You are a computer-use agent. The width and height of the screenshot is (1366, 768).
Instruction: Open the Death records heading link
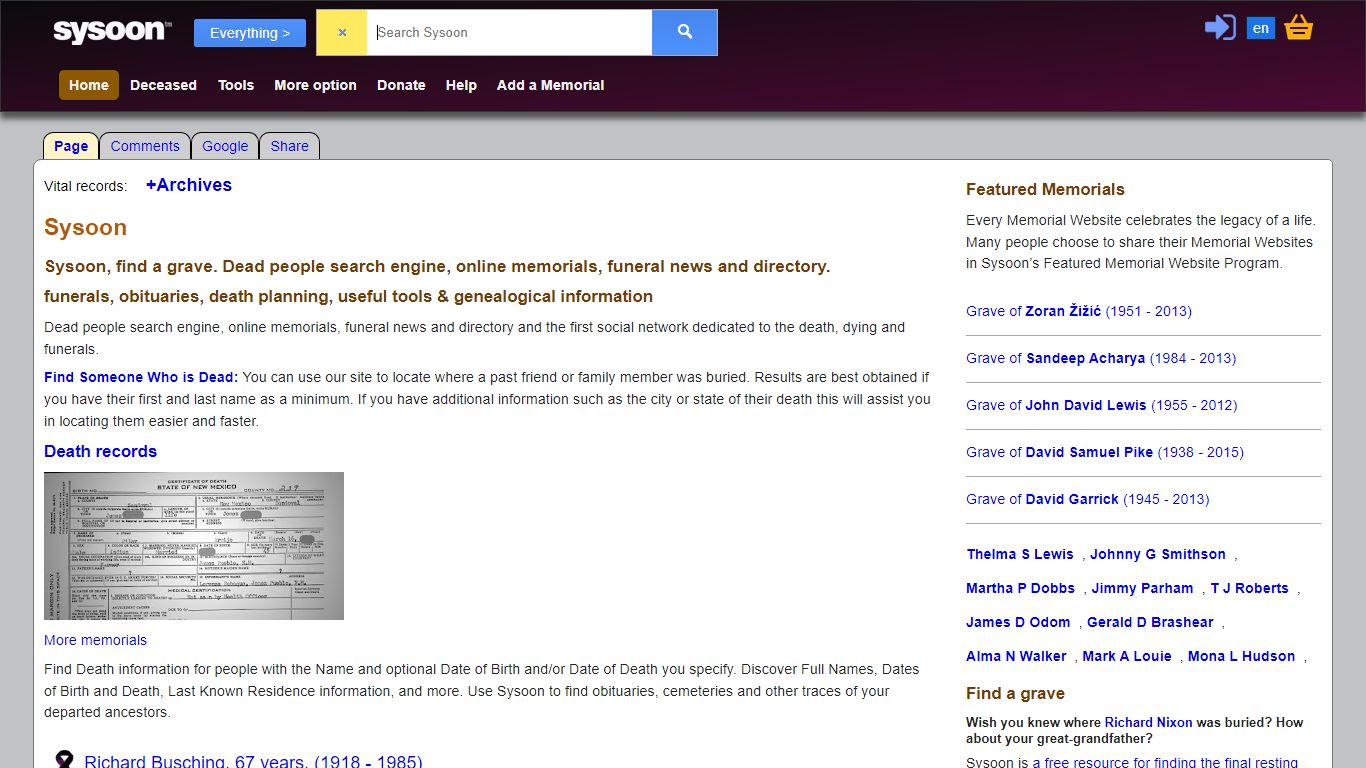(100, 451)
